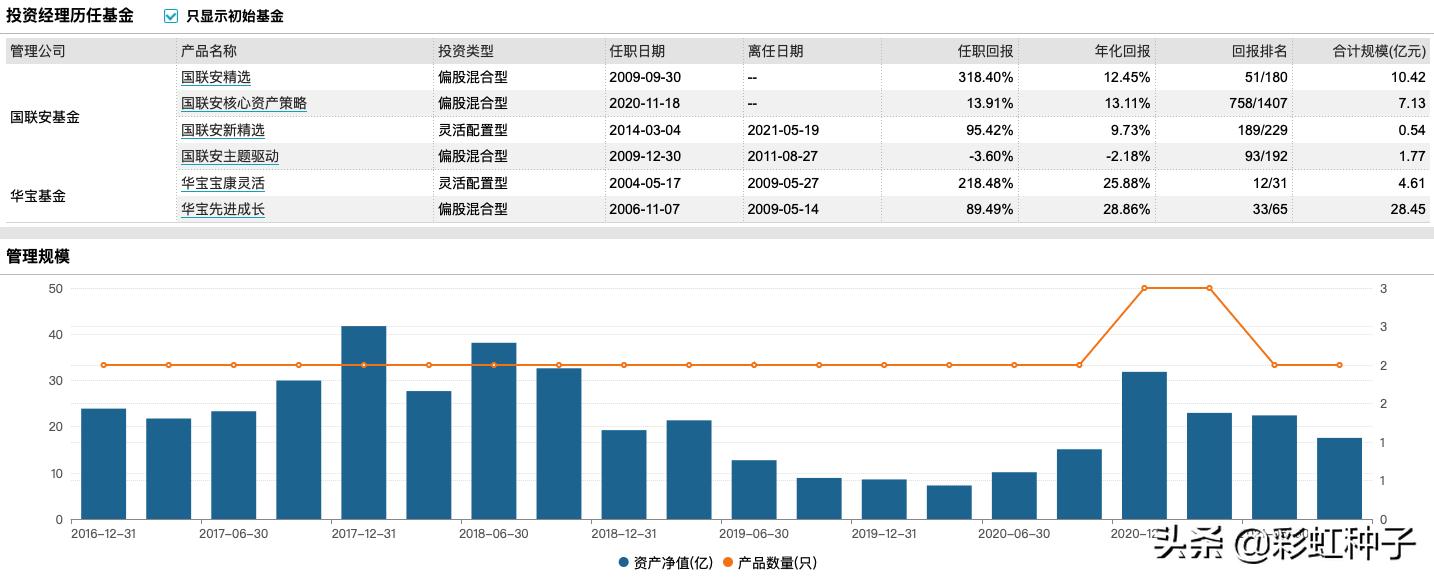Click the blue 资产净值 legend dot

pyautogui.click(x=625, y=563)
